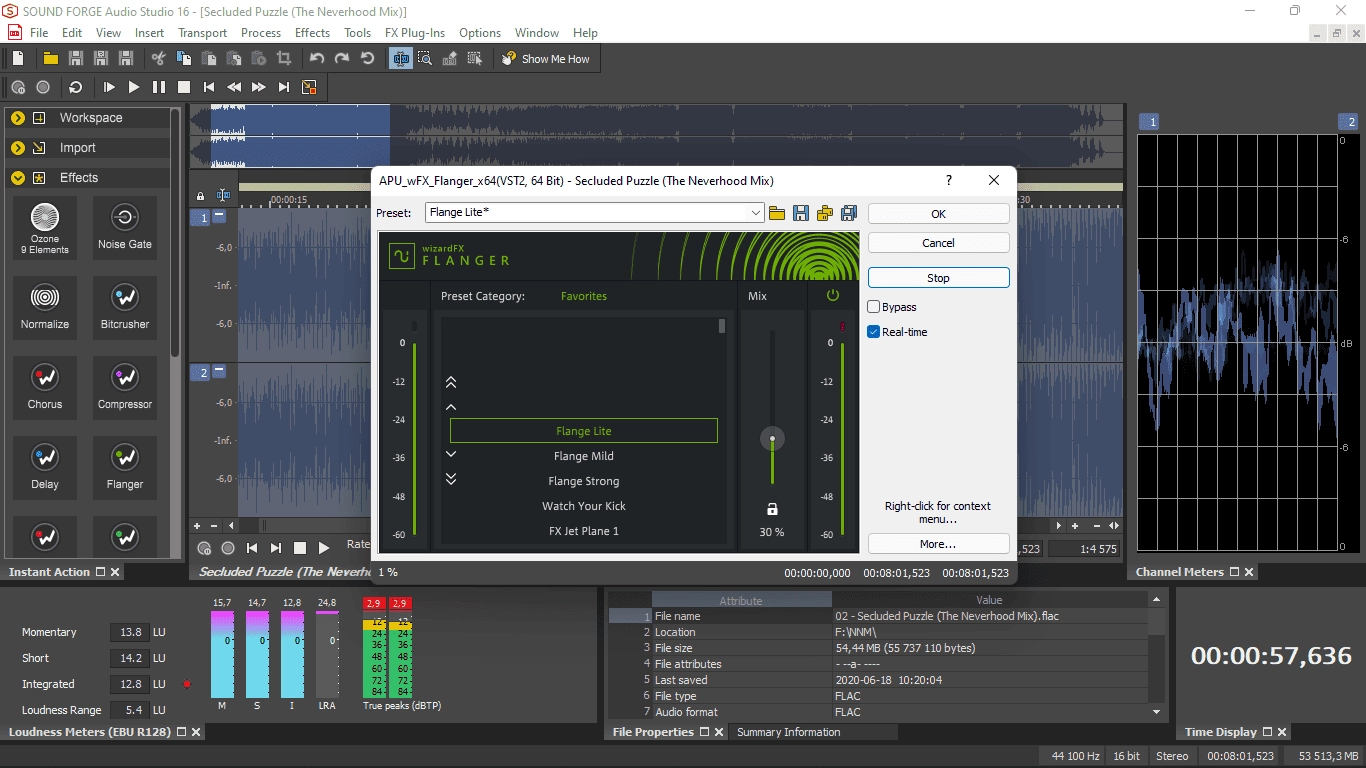Click single down arrow in preset list
This screenshot has width=1366, height=768.
pos(451,454)
